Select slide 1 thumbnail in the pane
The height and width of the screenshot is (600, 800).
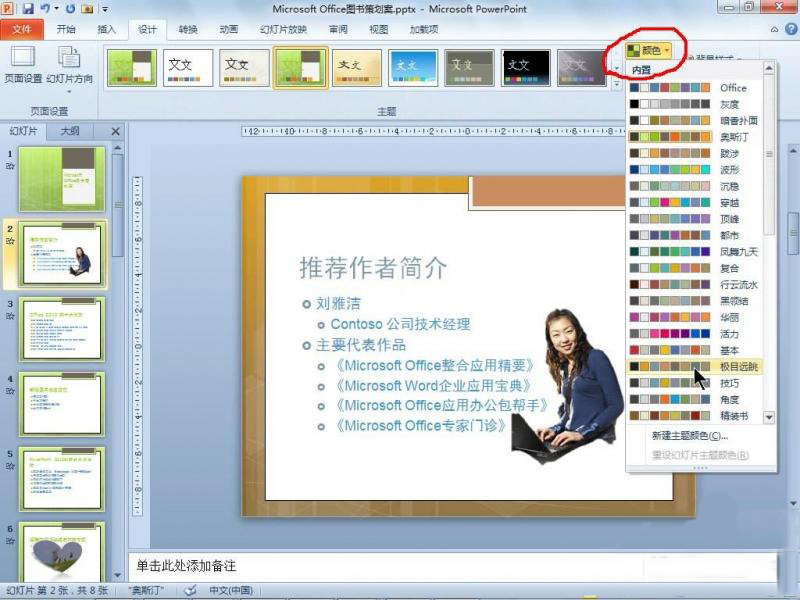tap(62, 179)
